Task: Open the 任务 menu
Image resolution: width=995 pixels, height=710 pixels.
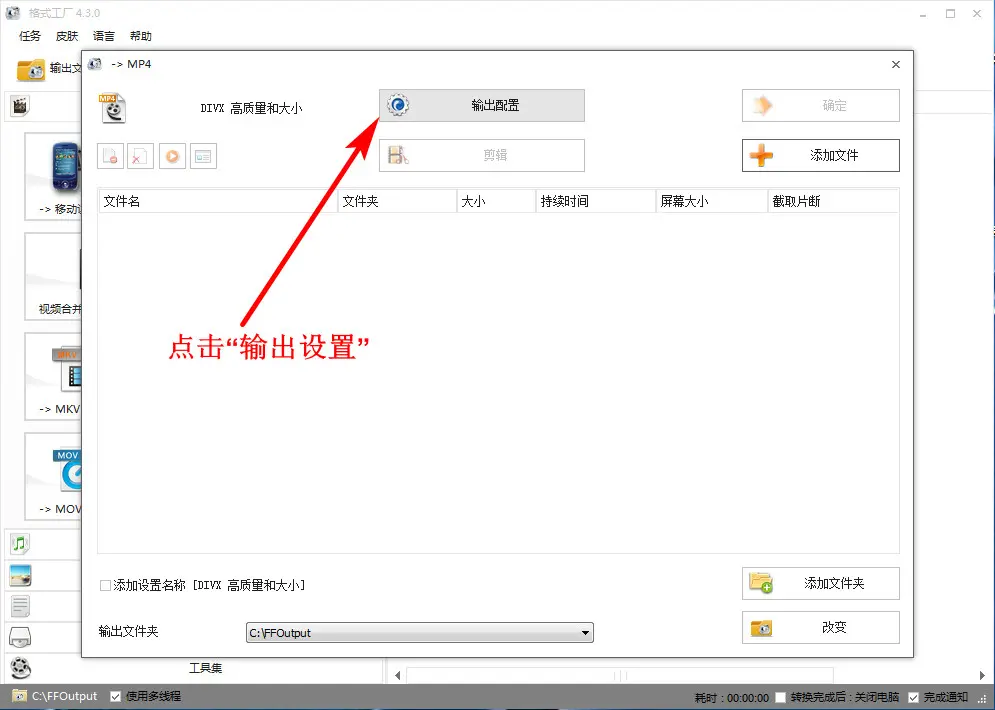Action: [30, 36]
